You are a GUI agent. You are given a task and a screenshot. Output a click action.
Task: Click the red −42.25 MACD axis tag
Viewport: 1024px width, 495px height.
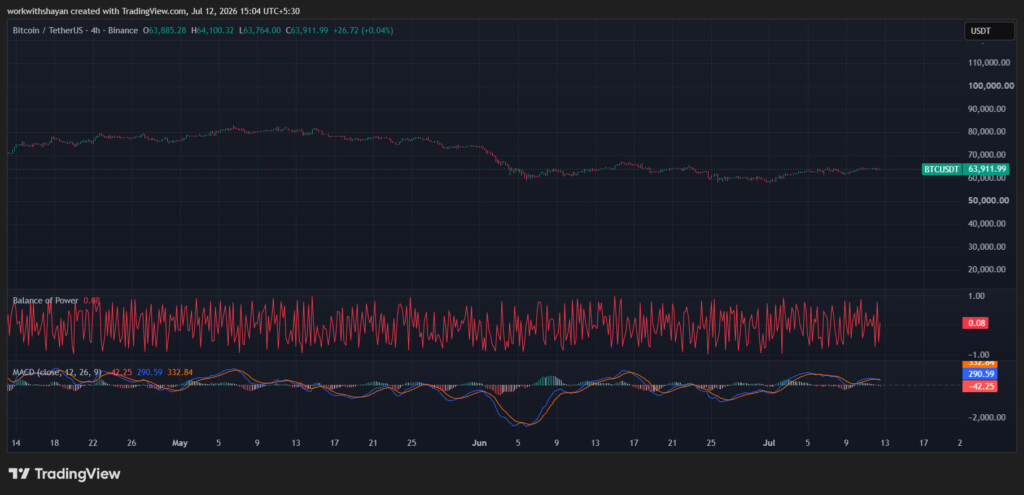click(979, 386)
